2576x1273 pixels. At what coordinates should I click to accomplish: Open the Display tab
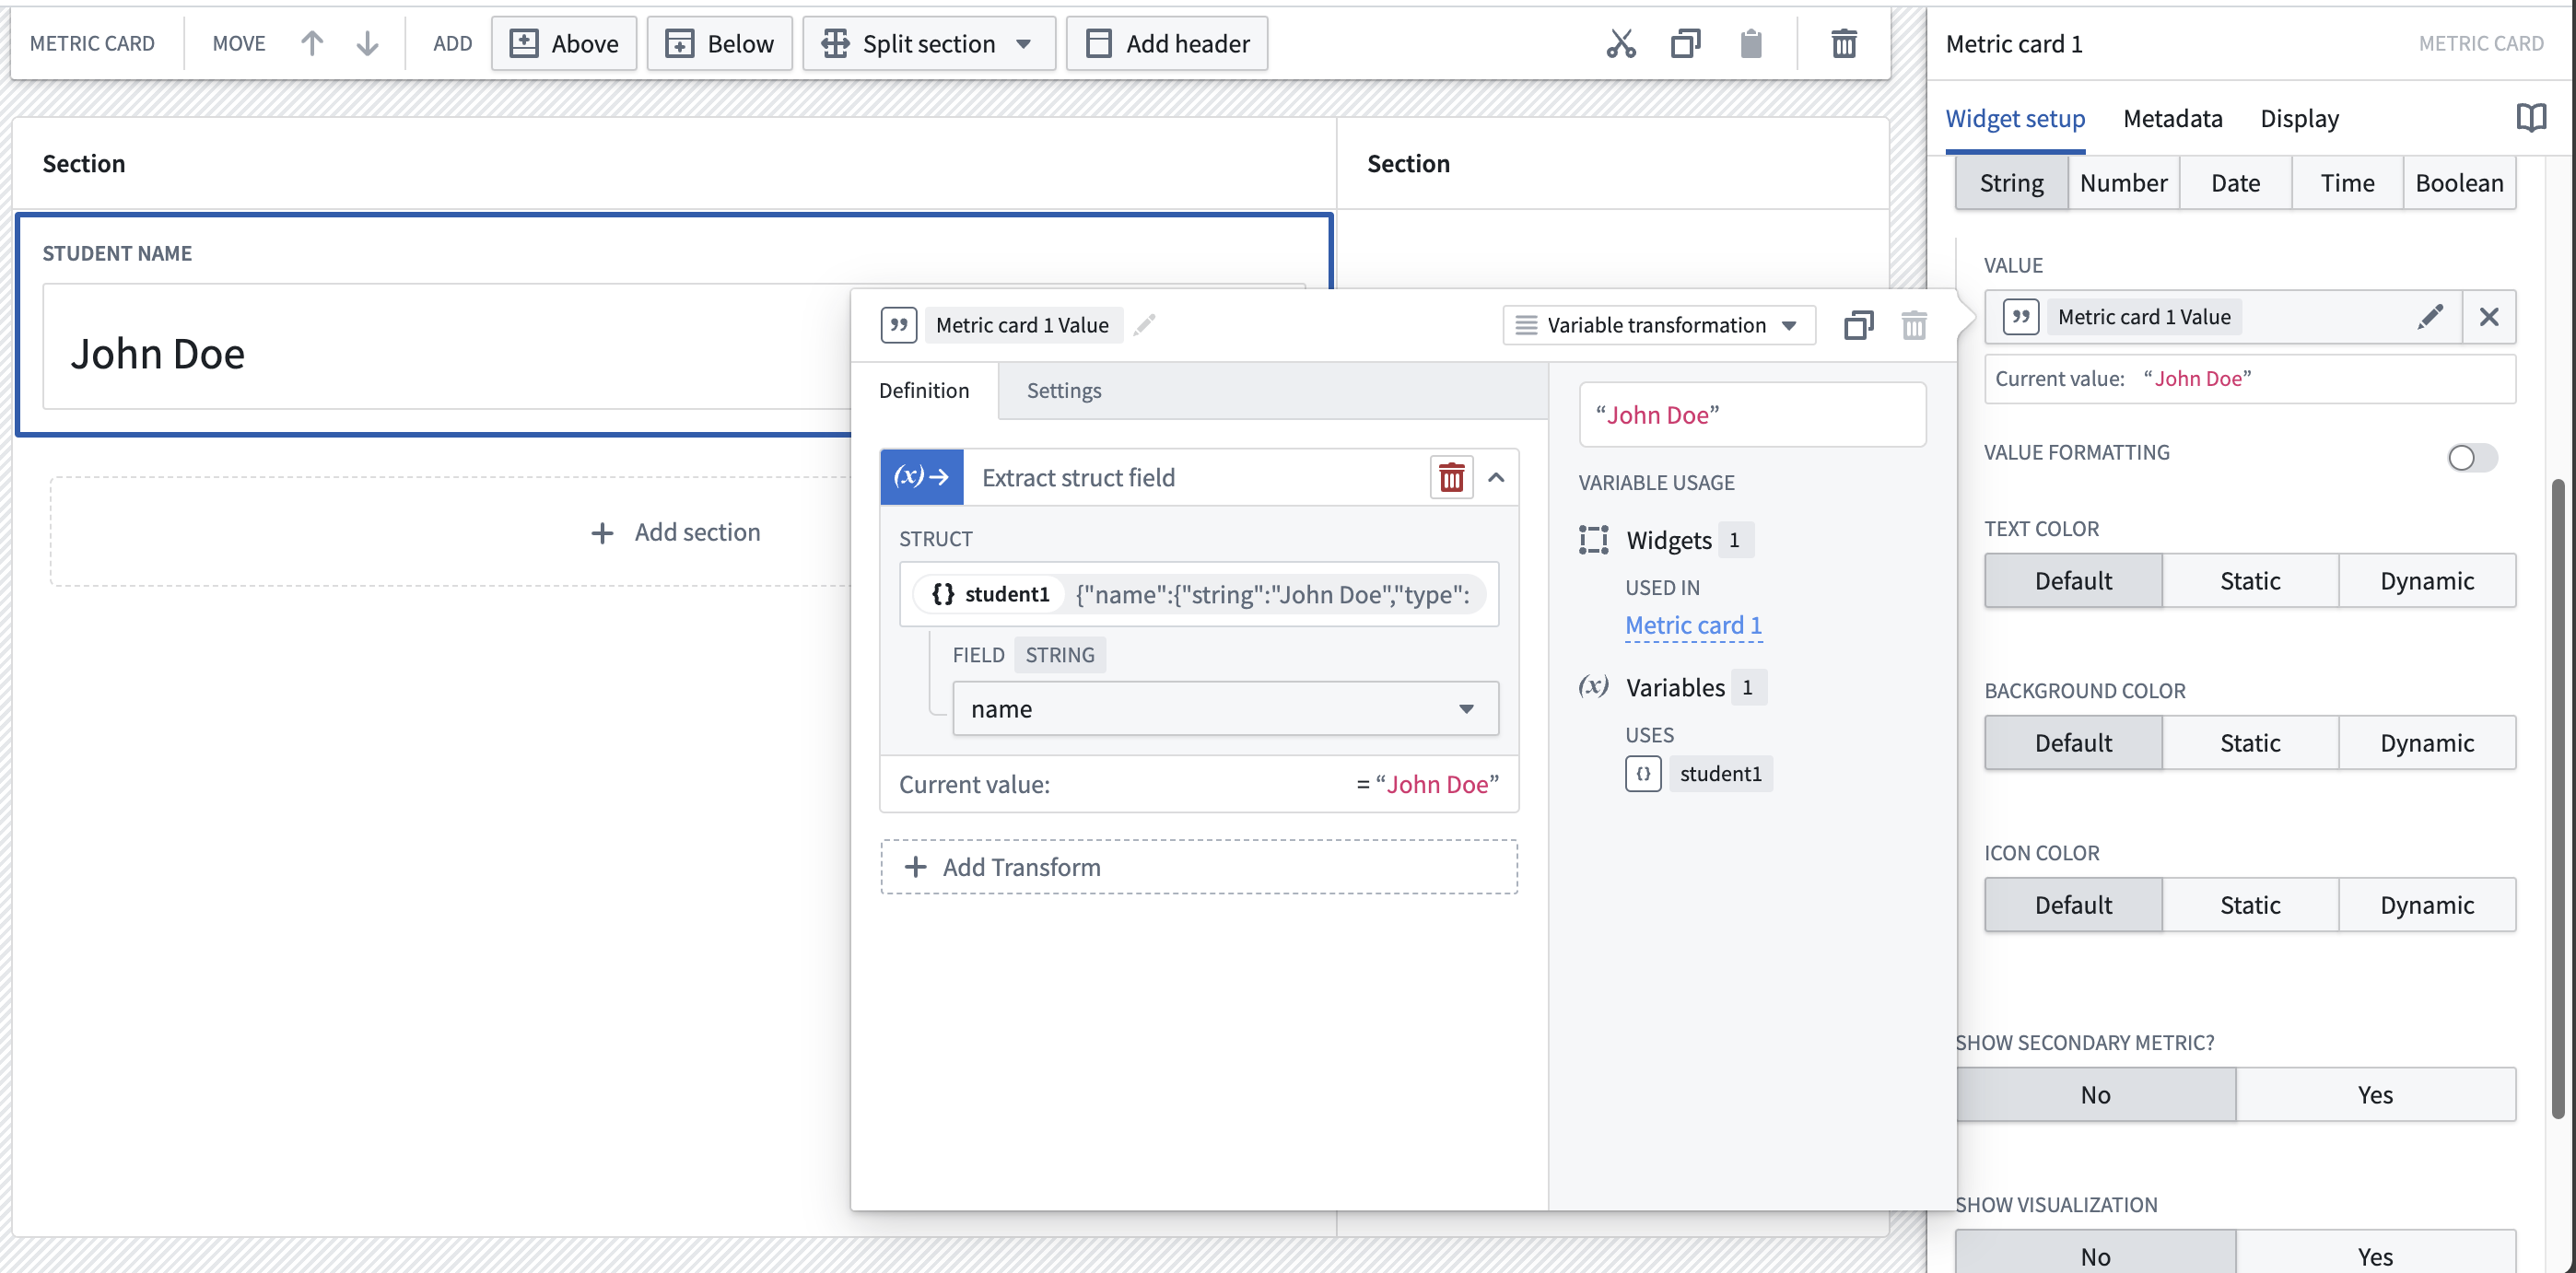pos(2299,118)
